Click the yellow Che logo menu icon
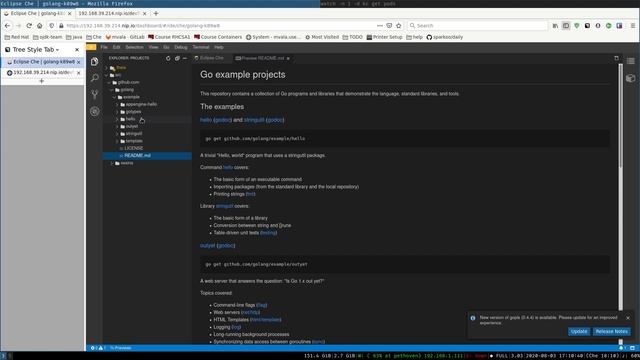 tap(91, 47)
